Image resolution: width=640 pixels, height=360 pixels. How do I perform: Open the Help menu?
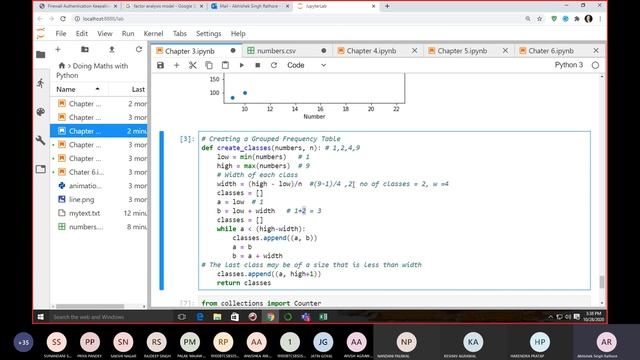(238, 33)
